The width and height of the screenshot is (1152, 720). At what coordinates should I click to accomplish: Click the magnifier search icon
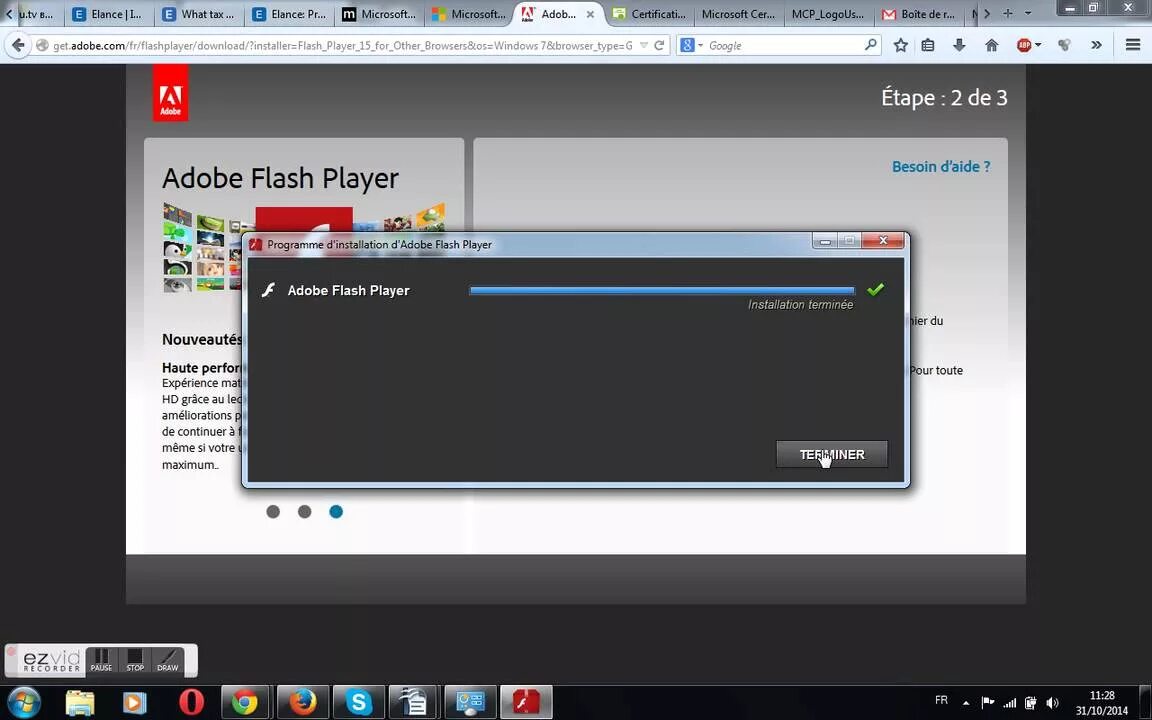871,45
